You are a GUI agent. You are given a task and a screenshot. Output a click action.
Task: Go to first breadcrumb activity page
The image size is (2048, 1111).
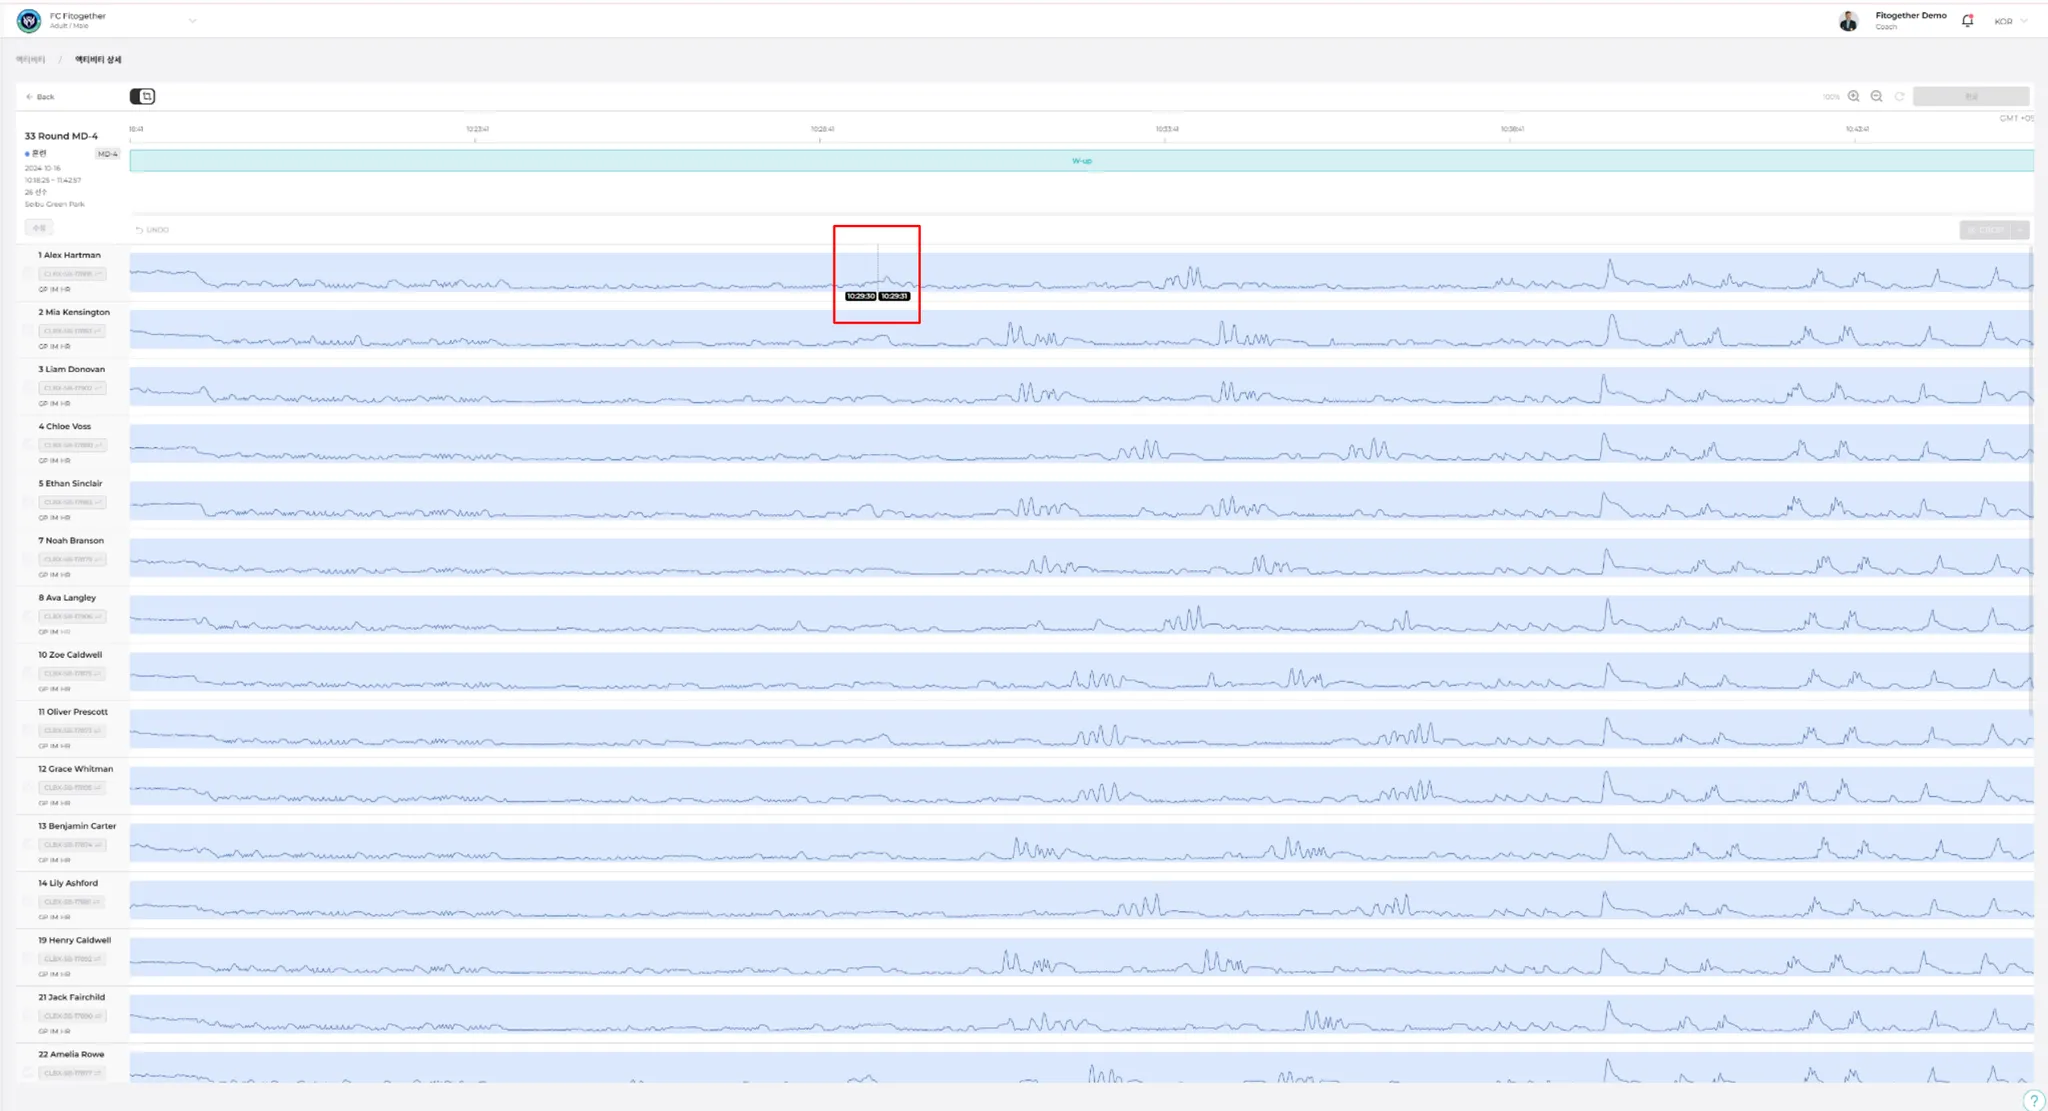pyautogui.click(x=30, y=60)
